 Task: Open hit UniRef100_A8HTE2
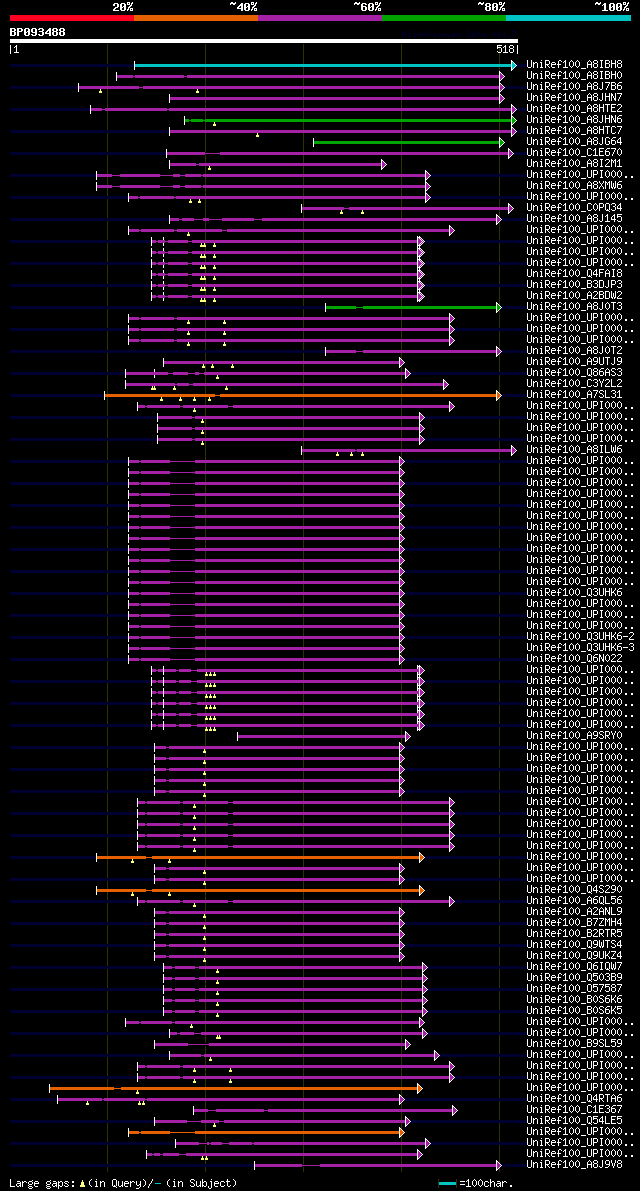click(574, 109)
